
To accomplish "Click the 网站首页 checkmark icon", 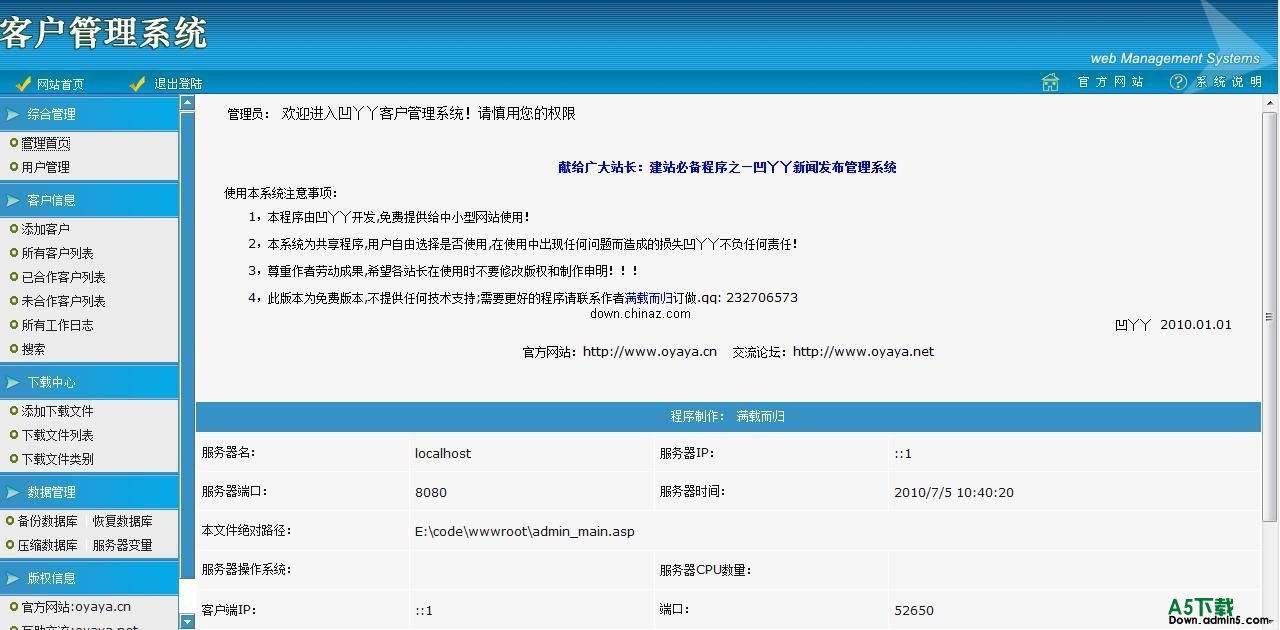I will 24,84.
